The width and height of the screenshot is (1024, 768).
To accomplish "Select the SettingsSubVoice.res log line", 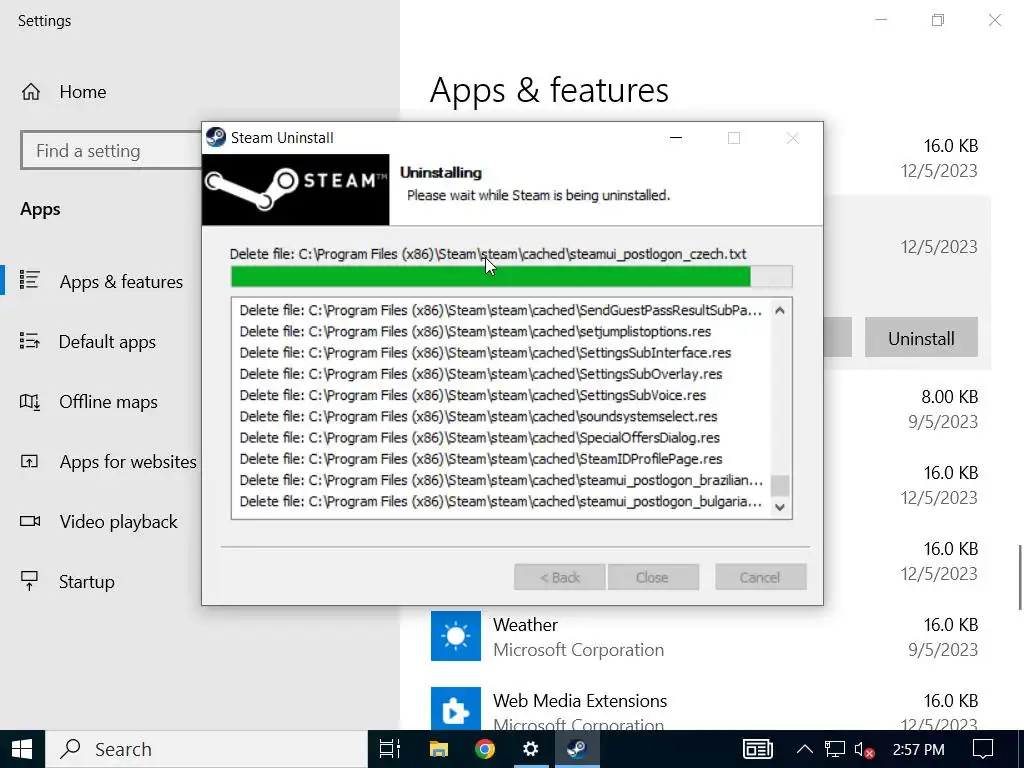I will coord(473,395).
